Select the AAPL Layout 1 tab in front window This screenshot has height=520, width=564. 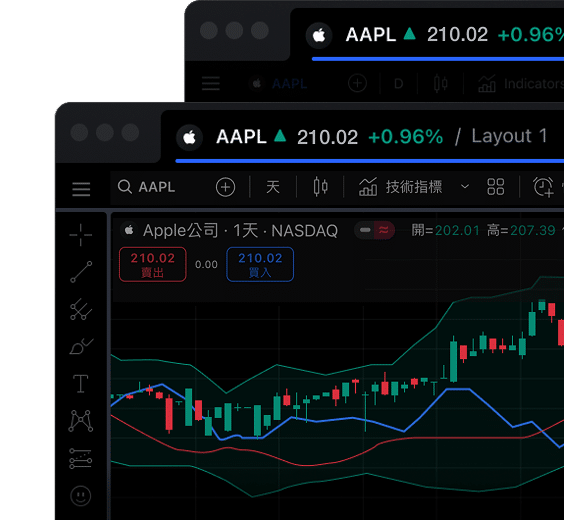tap(363, 137)
